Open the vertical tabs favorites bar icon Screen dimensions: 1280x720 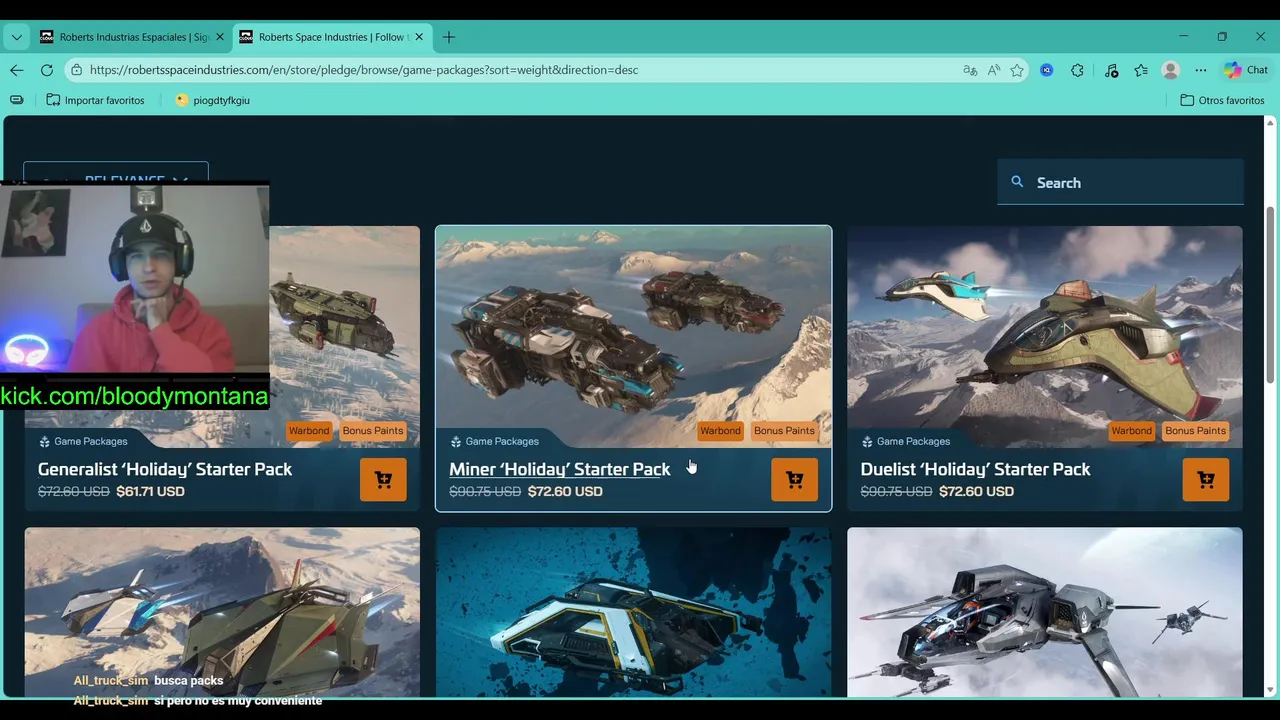pyautogui.click(x=16, y=100)
